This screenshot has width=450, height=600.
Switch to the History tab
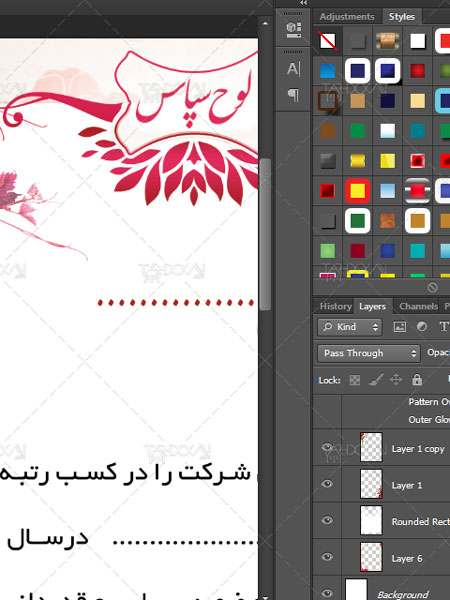point(336,306)
